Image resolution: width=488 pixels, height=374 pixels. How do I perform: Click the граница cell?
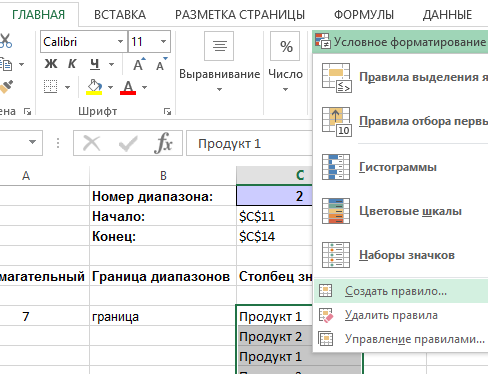(x=163, y=316)
